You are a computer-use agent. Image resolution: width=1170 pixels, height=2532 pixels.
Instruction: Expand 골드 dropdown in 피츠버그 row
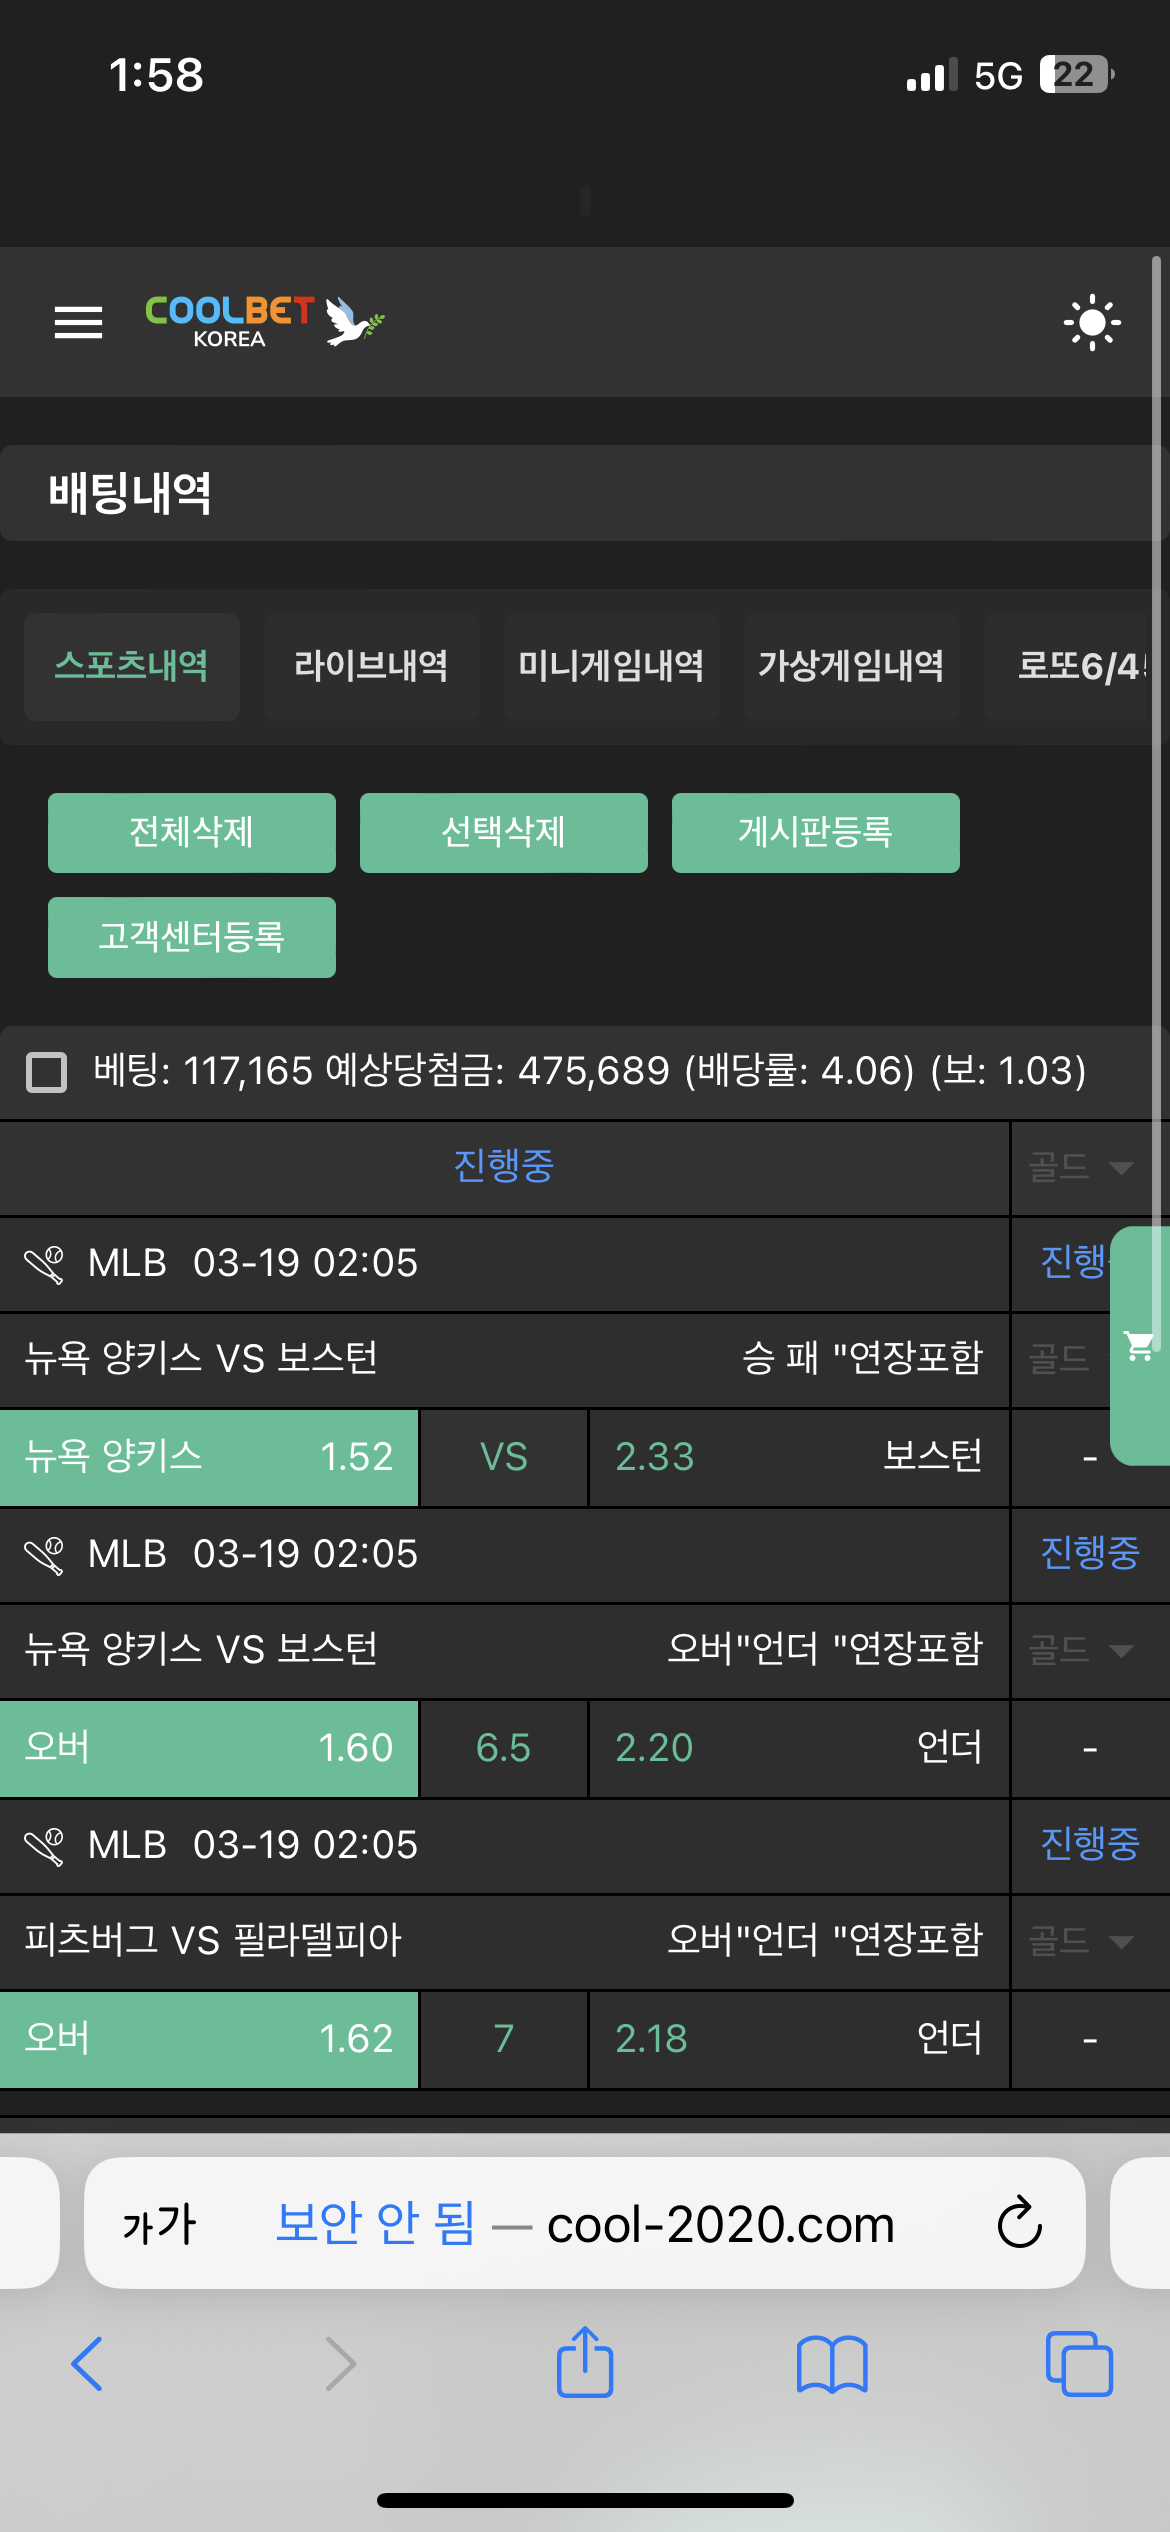(1081, 1941)
